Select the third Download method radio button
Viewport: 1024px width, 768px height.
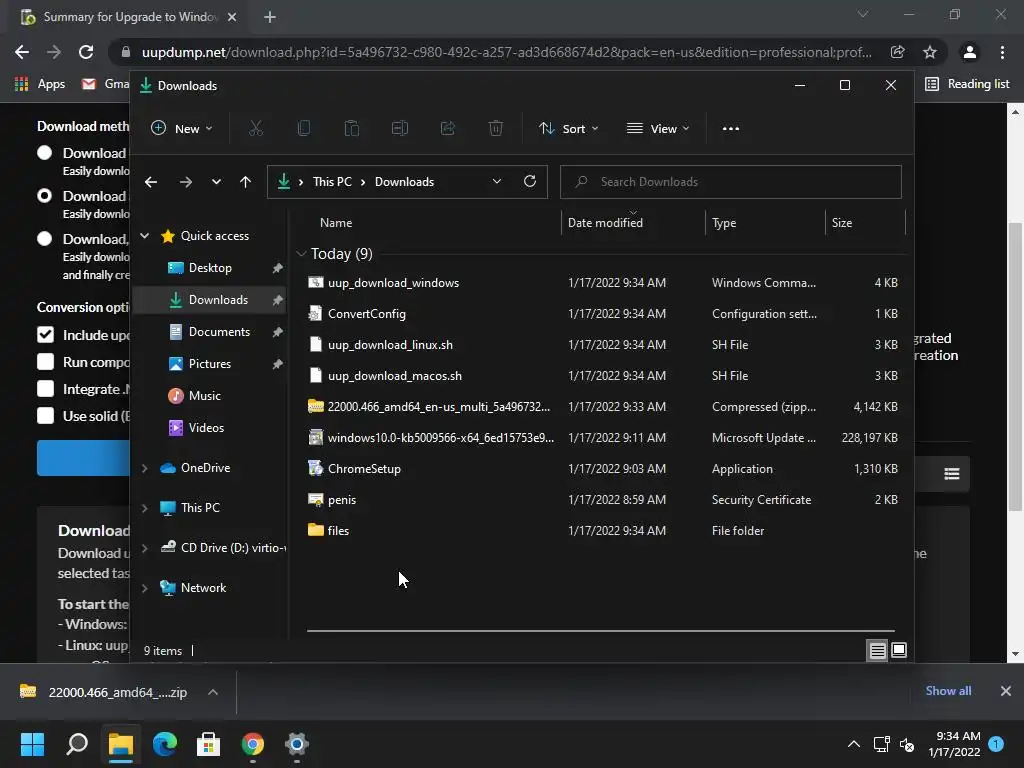[44, 239]
